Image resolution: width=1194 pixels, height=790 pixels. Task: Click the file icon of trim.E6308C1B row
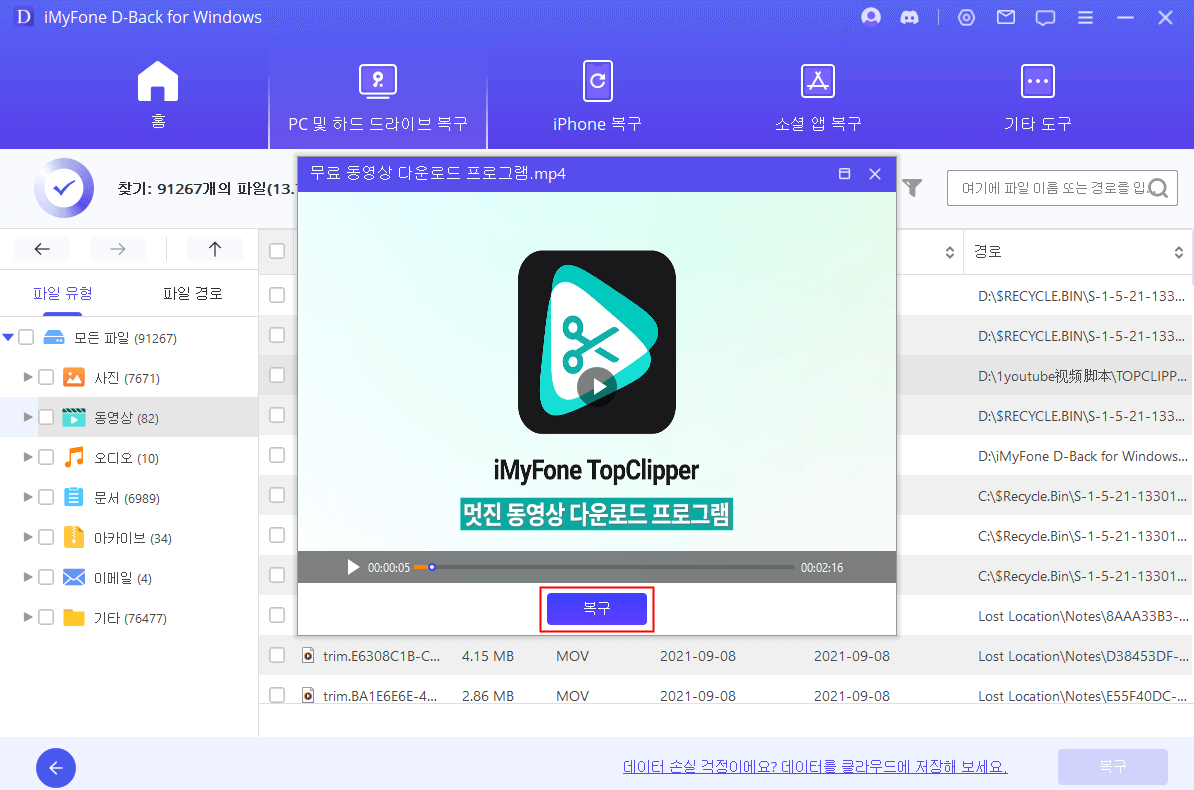[308, 655]
